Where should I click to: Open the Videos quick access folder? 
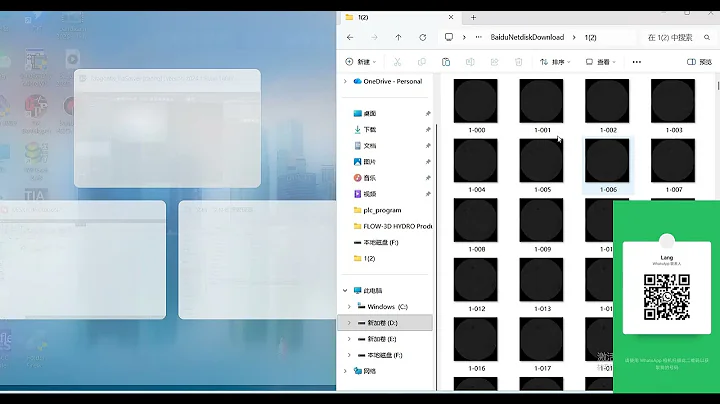(365, 194)
